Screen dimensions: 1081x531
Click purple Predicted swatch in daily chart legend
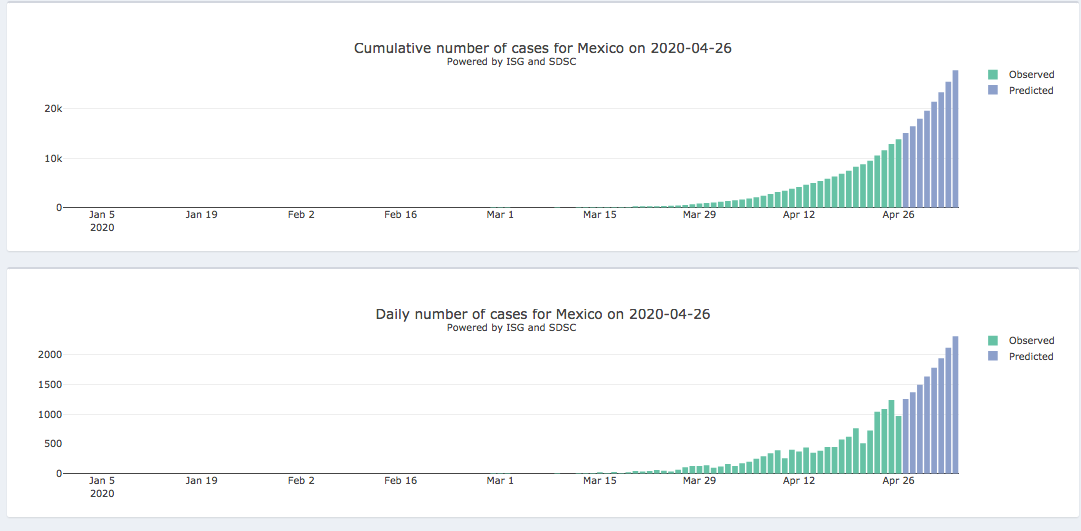tap(993, 357)
